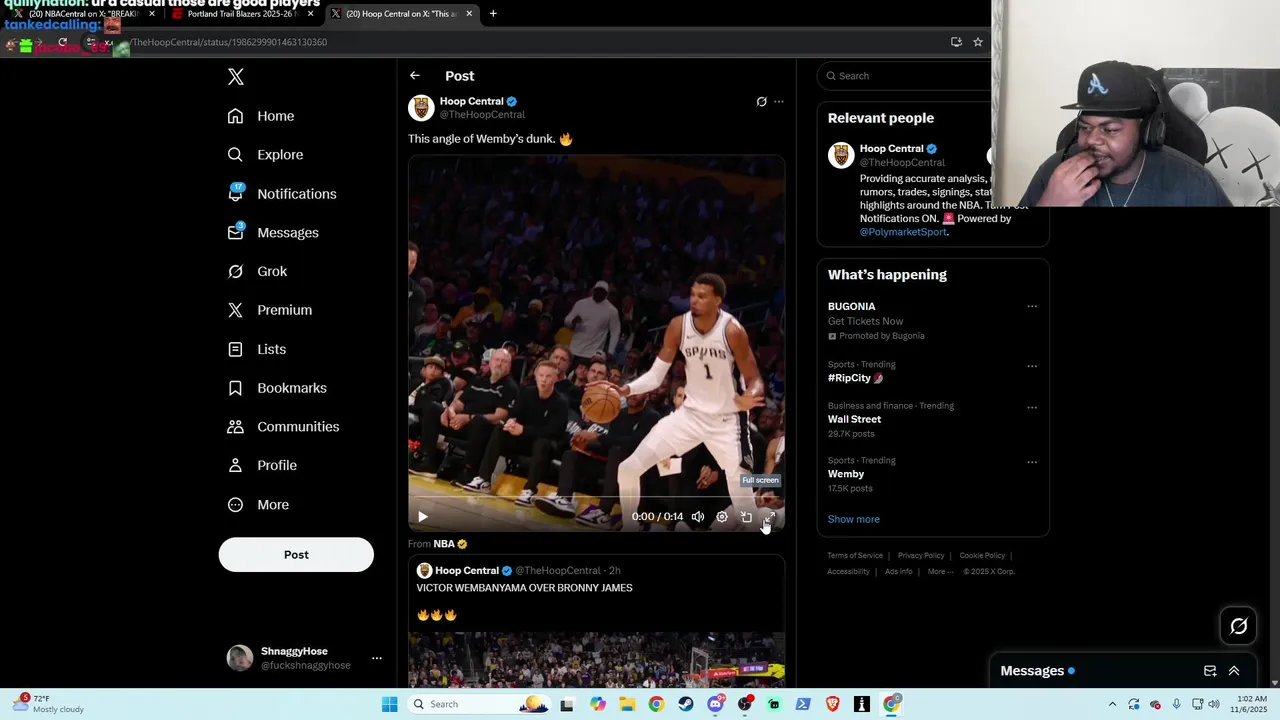Open a new browser tab
The width and height of the screenshot is (1280, 720).
click(493, 14)
